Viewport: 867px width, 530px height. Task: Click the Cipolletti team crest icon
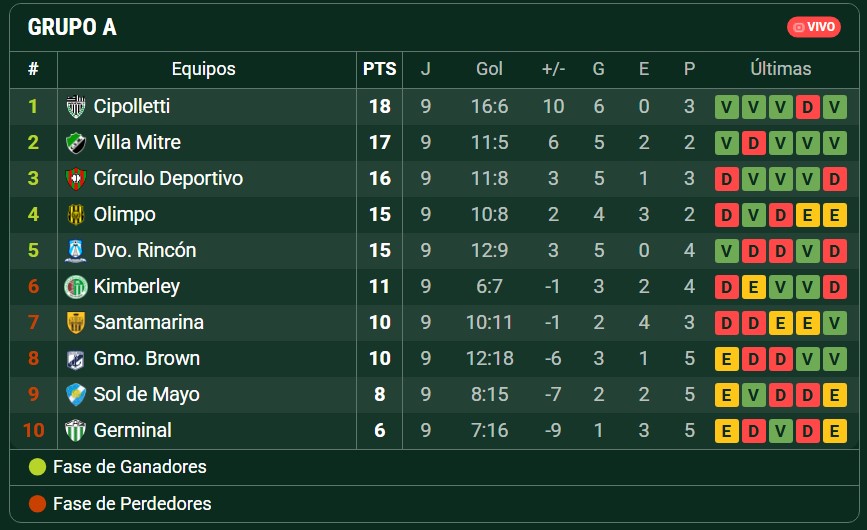pyautogui.click(x=76, y=107)
